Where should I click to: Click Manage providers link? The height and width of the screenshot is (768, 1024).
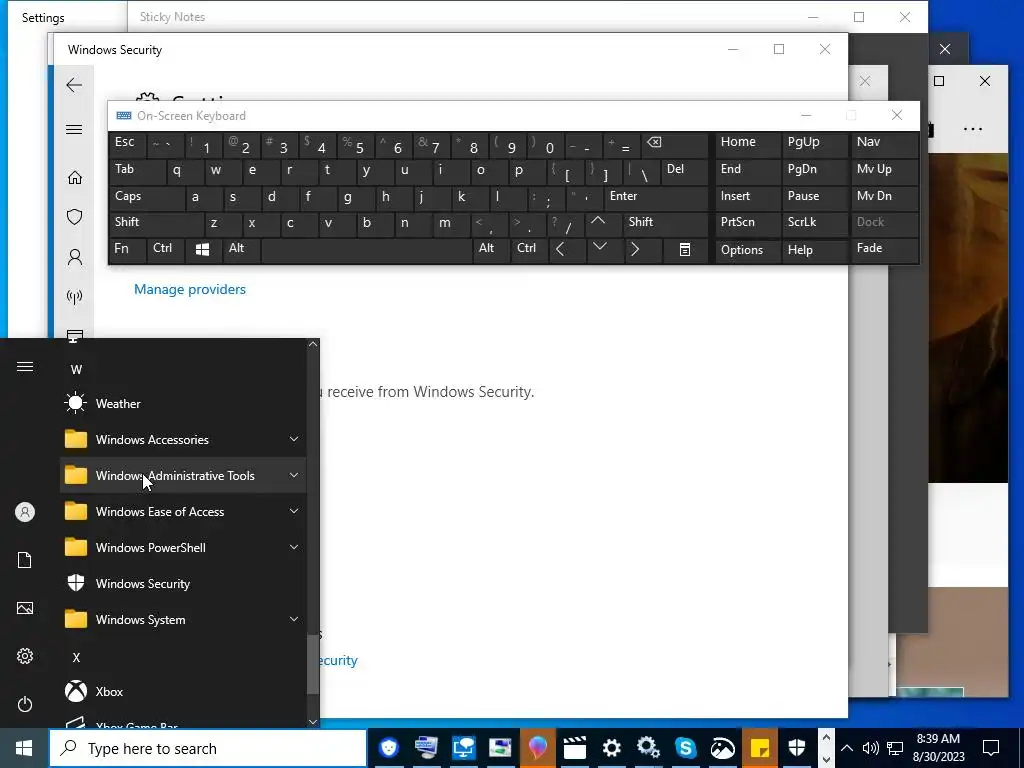click(x=189, y=289)
